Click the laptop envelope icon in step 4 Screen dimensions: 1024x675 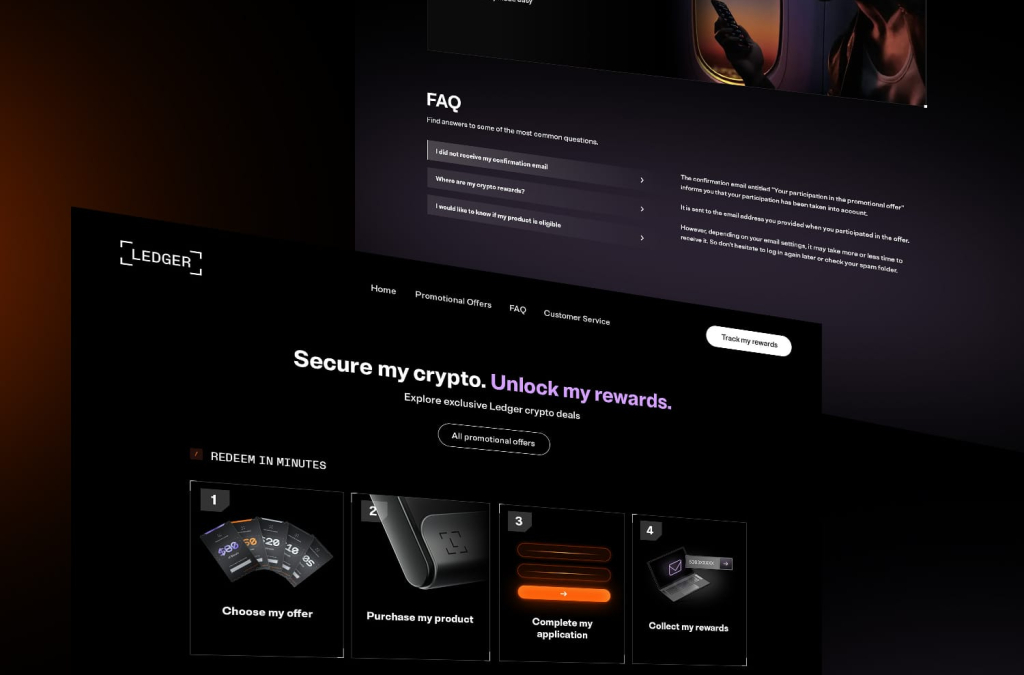coord(675,567)
